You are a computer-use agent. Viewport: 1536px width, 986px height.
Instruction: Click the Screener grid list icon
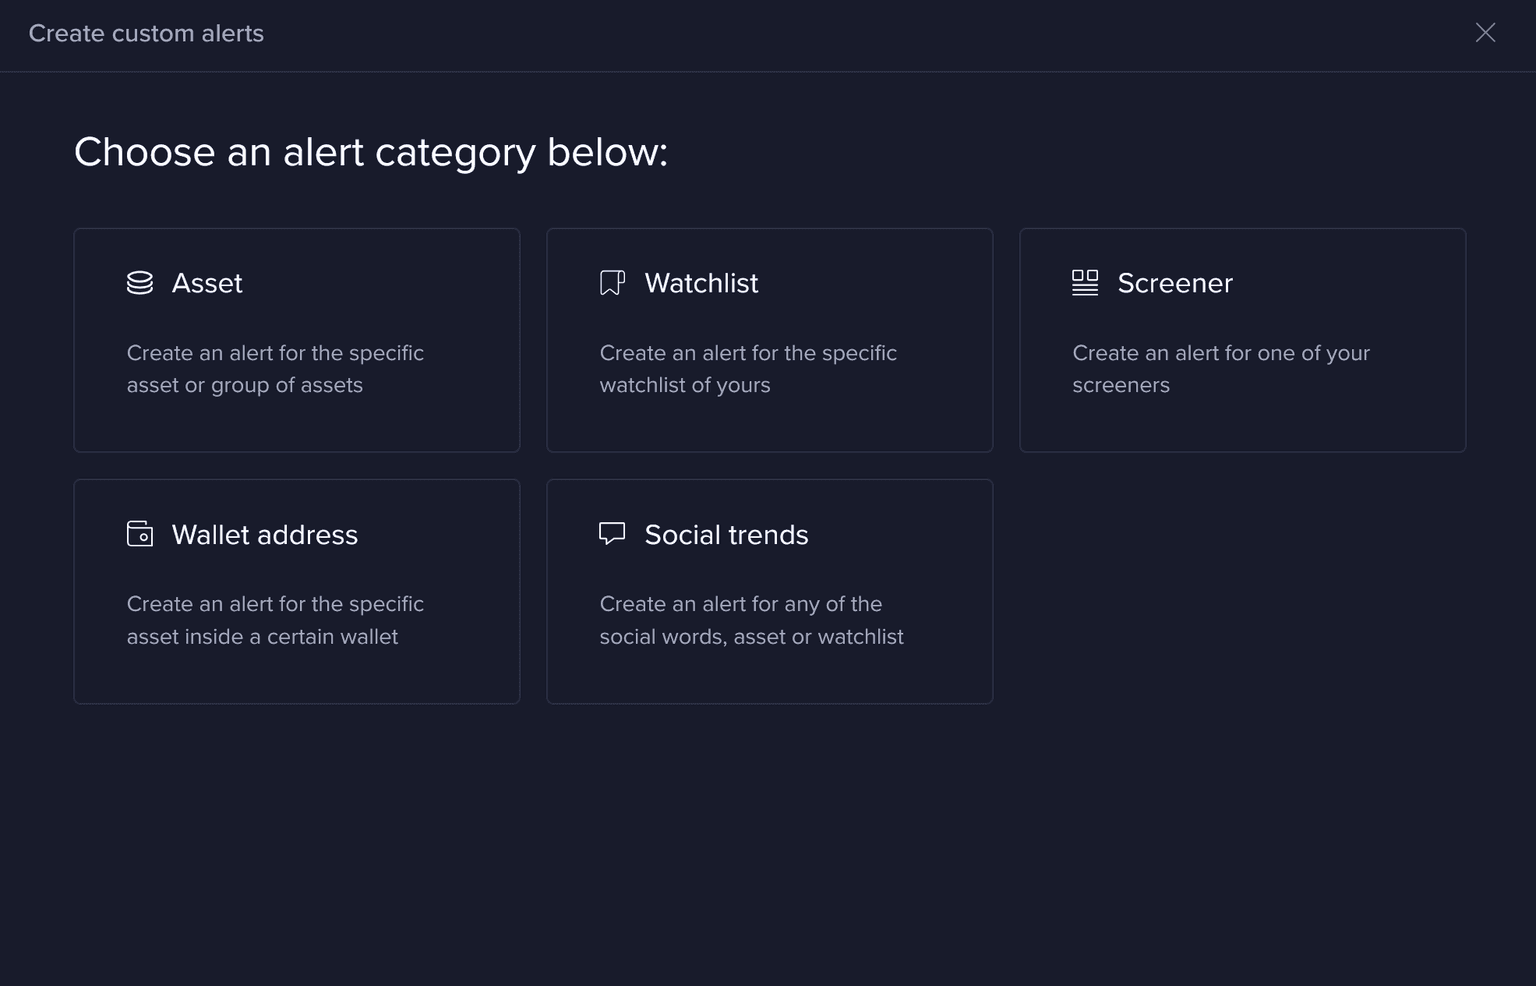[x=1085, y=283]
